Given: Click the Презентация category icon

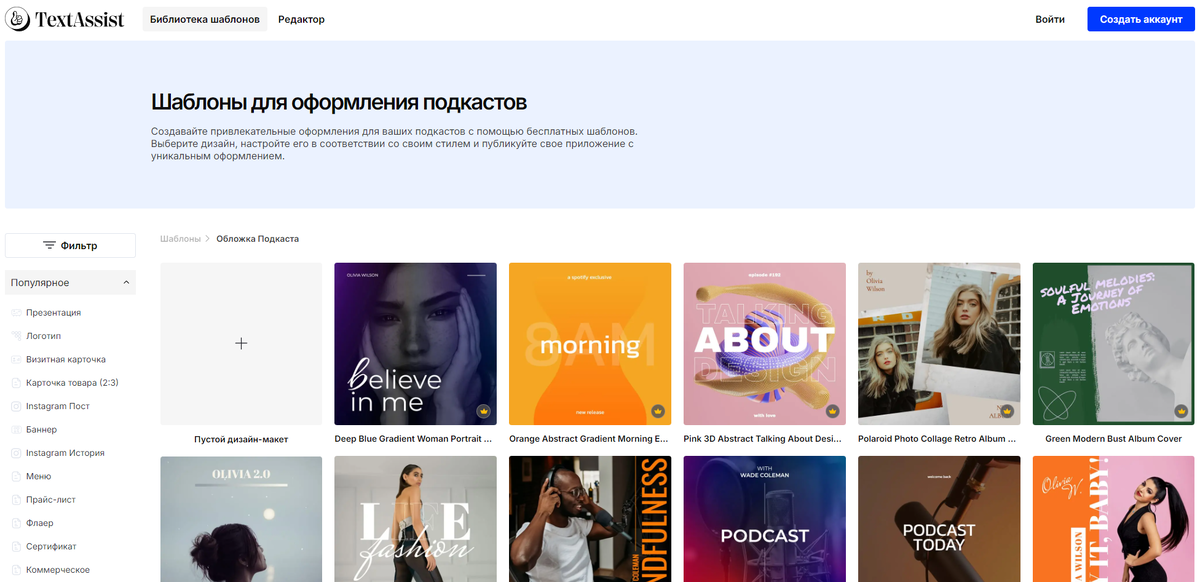Looking at the screenshot, I should click(14, 312).
